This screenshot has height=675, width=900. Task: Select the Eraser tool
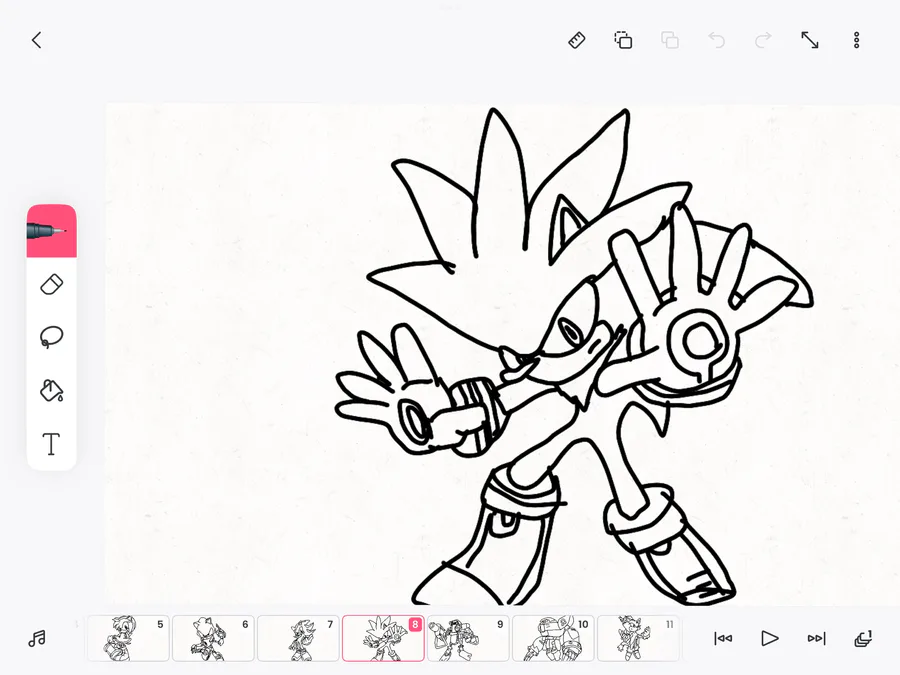point(52,285)
